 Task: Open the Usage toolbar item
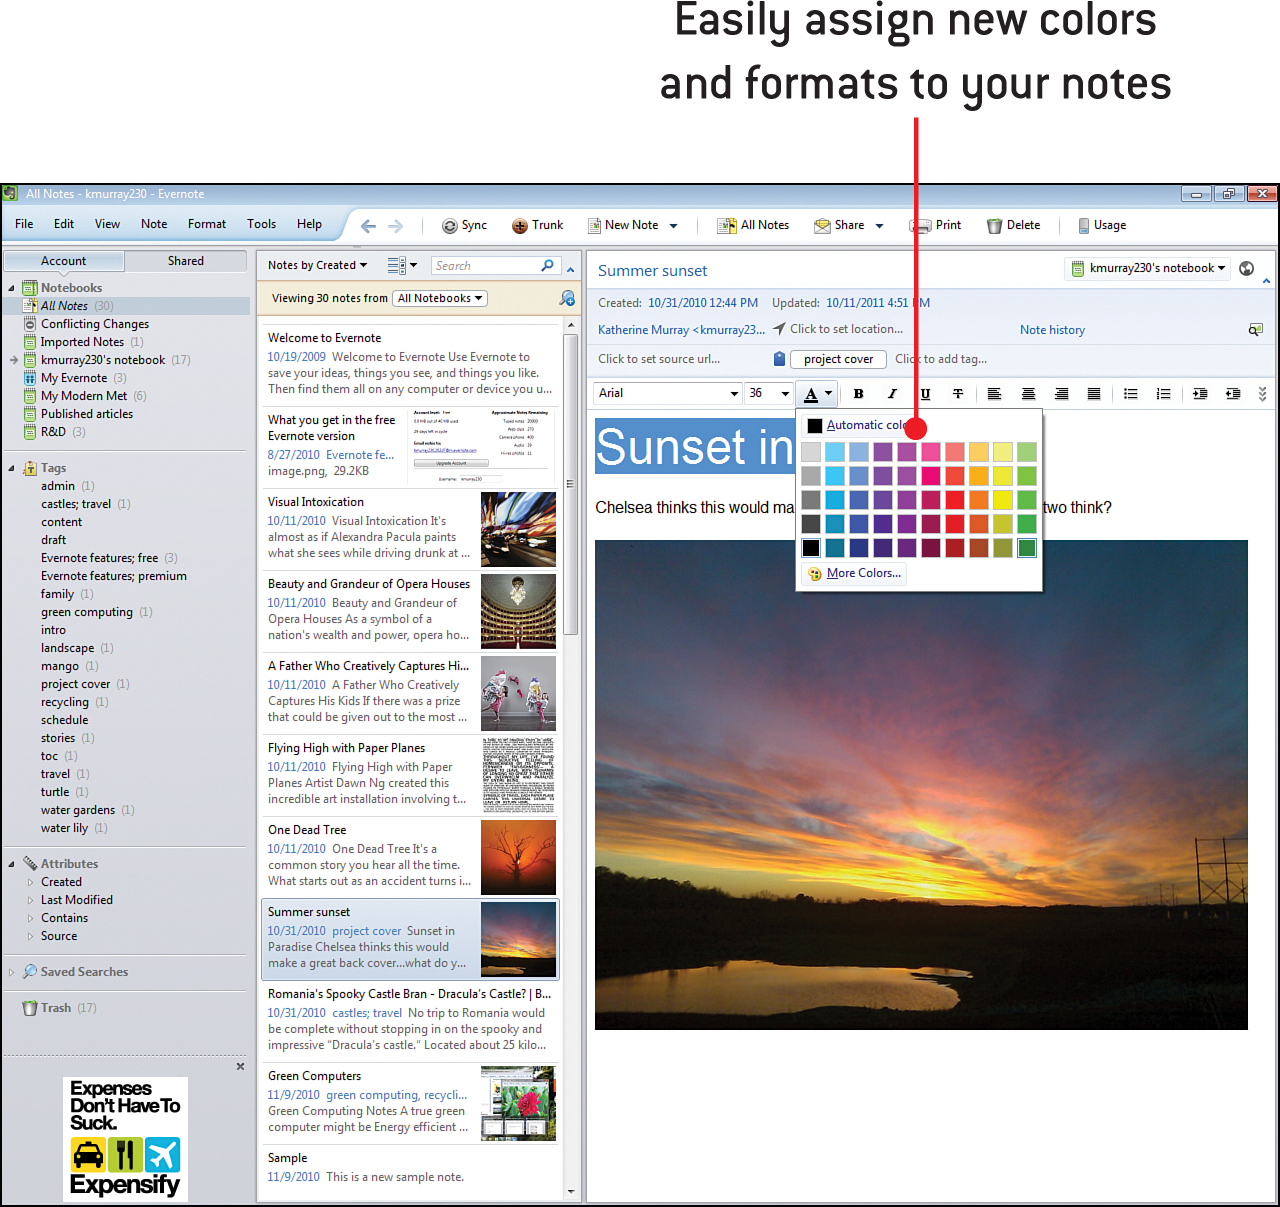coord(1101,226)
